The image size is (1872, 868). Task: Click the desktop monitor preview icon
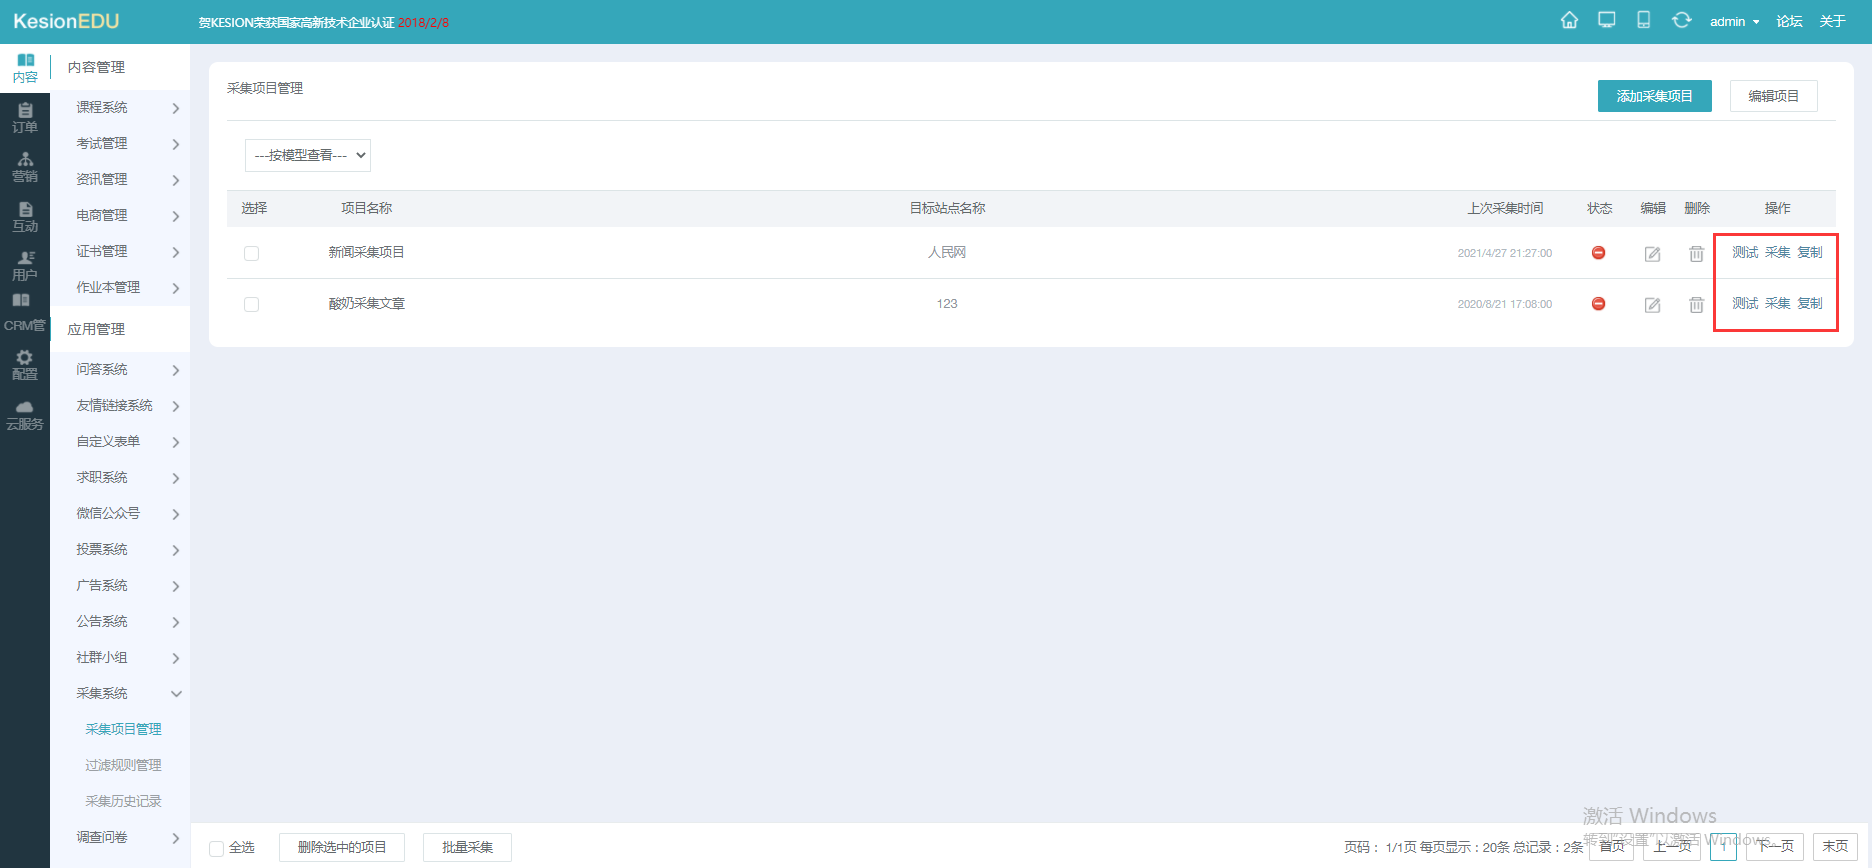(x=1606, y=21)
